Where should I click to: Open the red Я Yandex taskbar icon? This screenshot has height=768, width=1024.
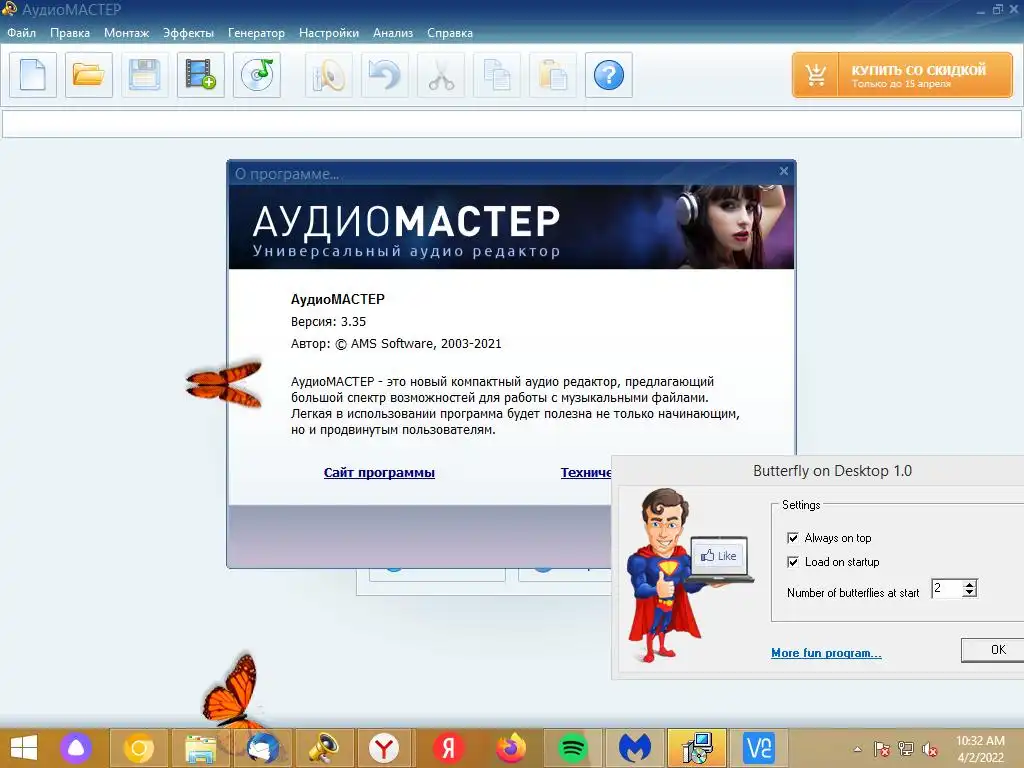coord(449,748)
